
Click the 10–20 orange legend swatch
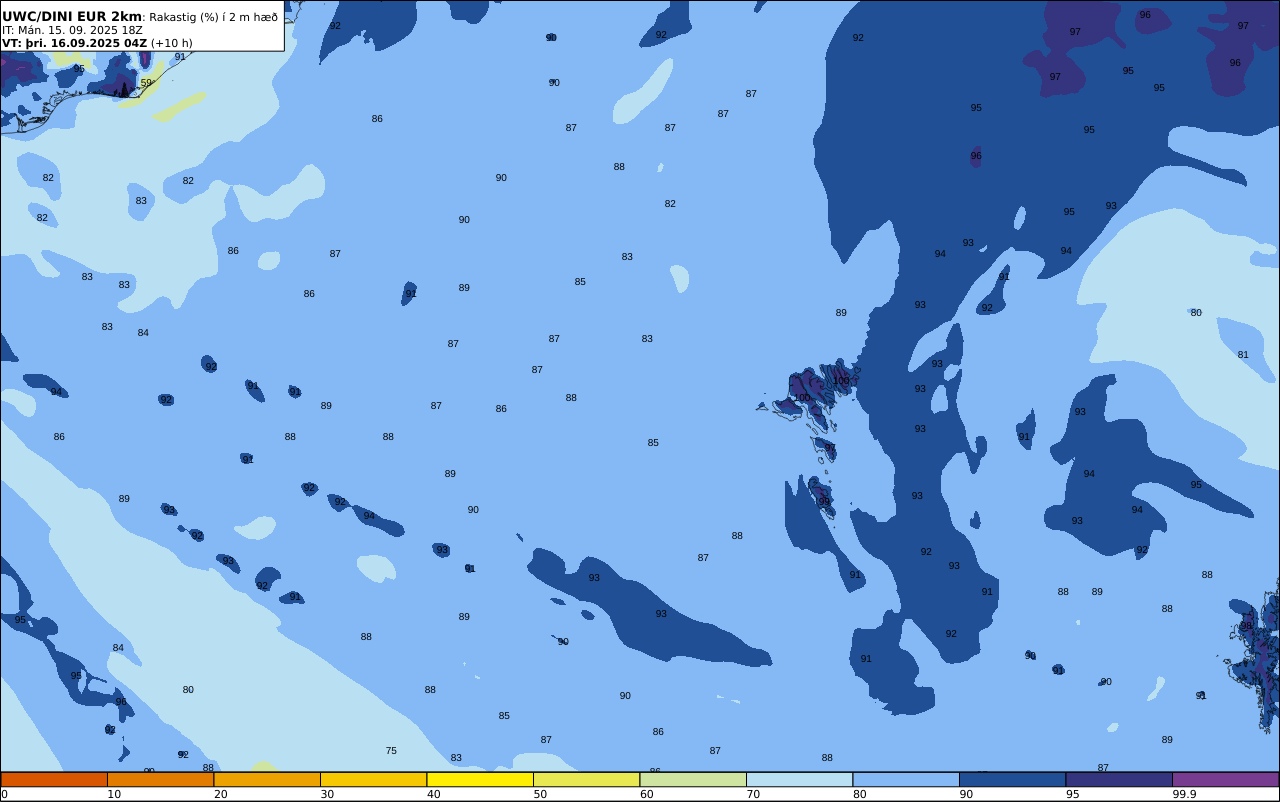click(x=160, y=779)
